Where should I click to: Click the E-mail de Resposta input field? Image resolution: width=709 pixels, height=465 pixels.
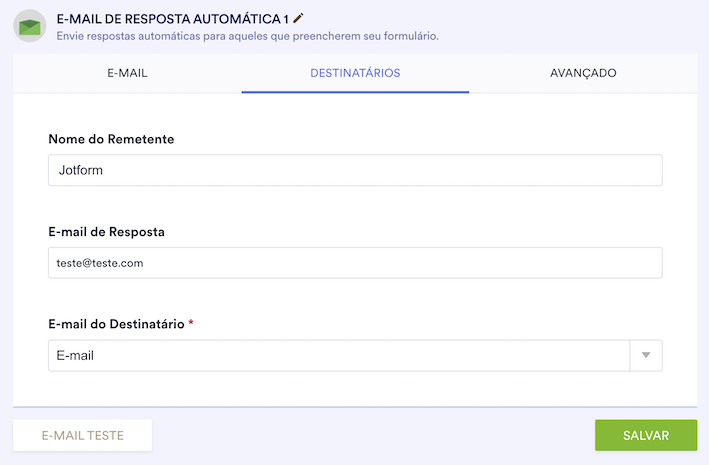pos(355,263)
